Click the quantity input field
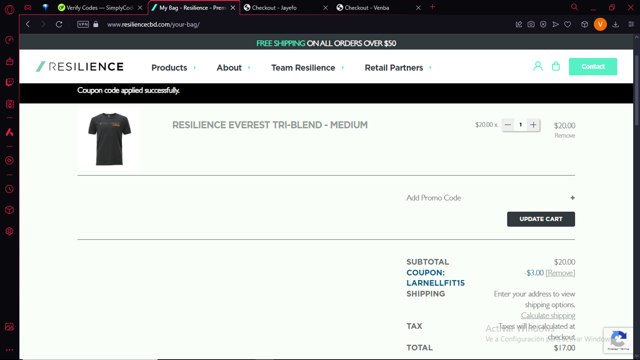Image resolution: width=640 pixels, height=360 pixels. point(520,125)
